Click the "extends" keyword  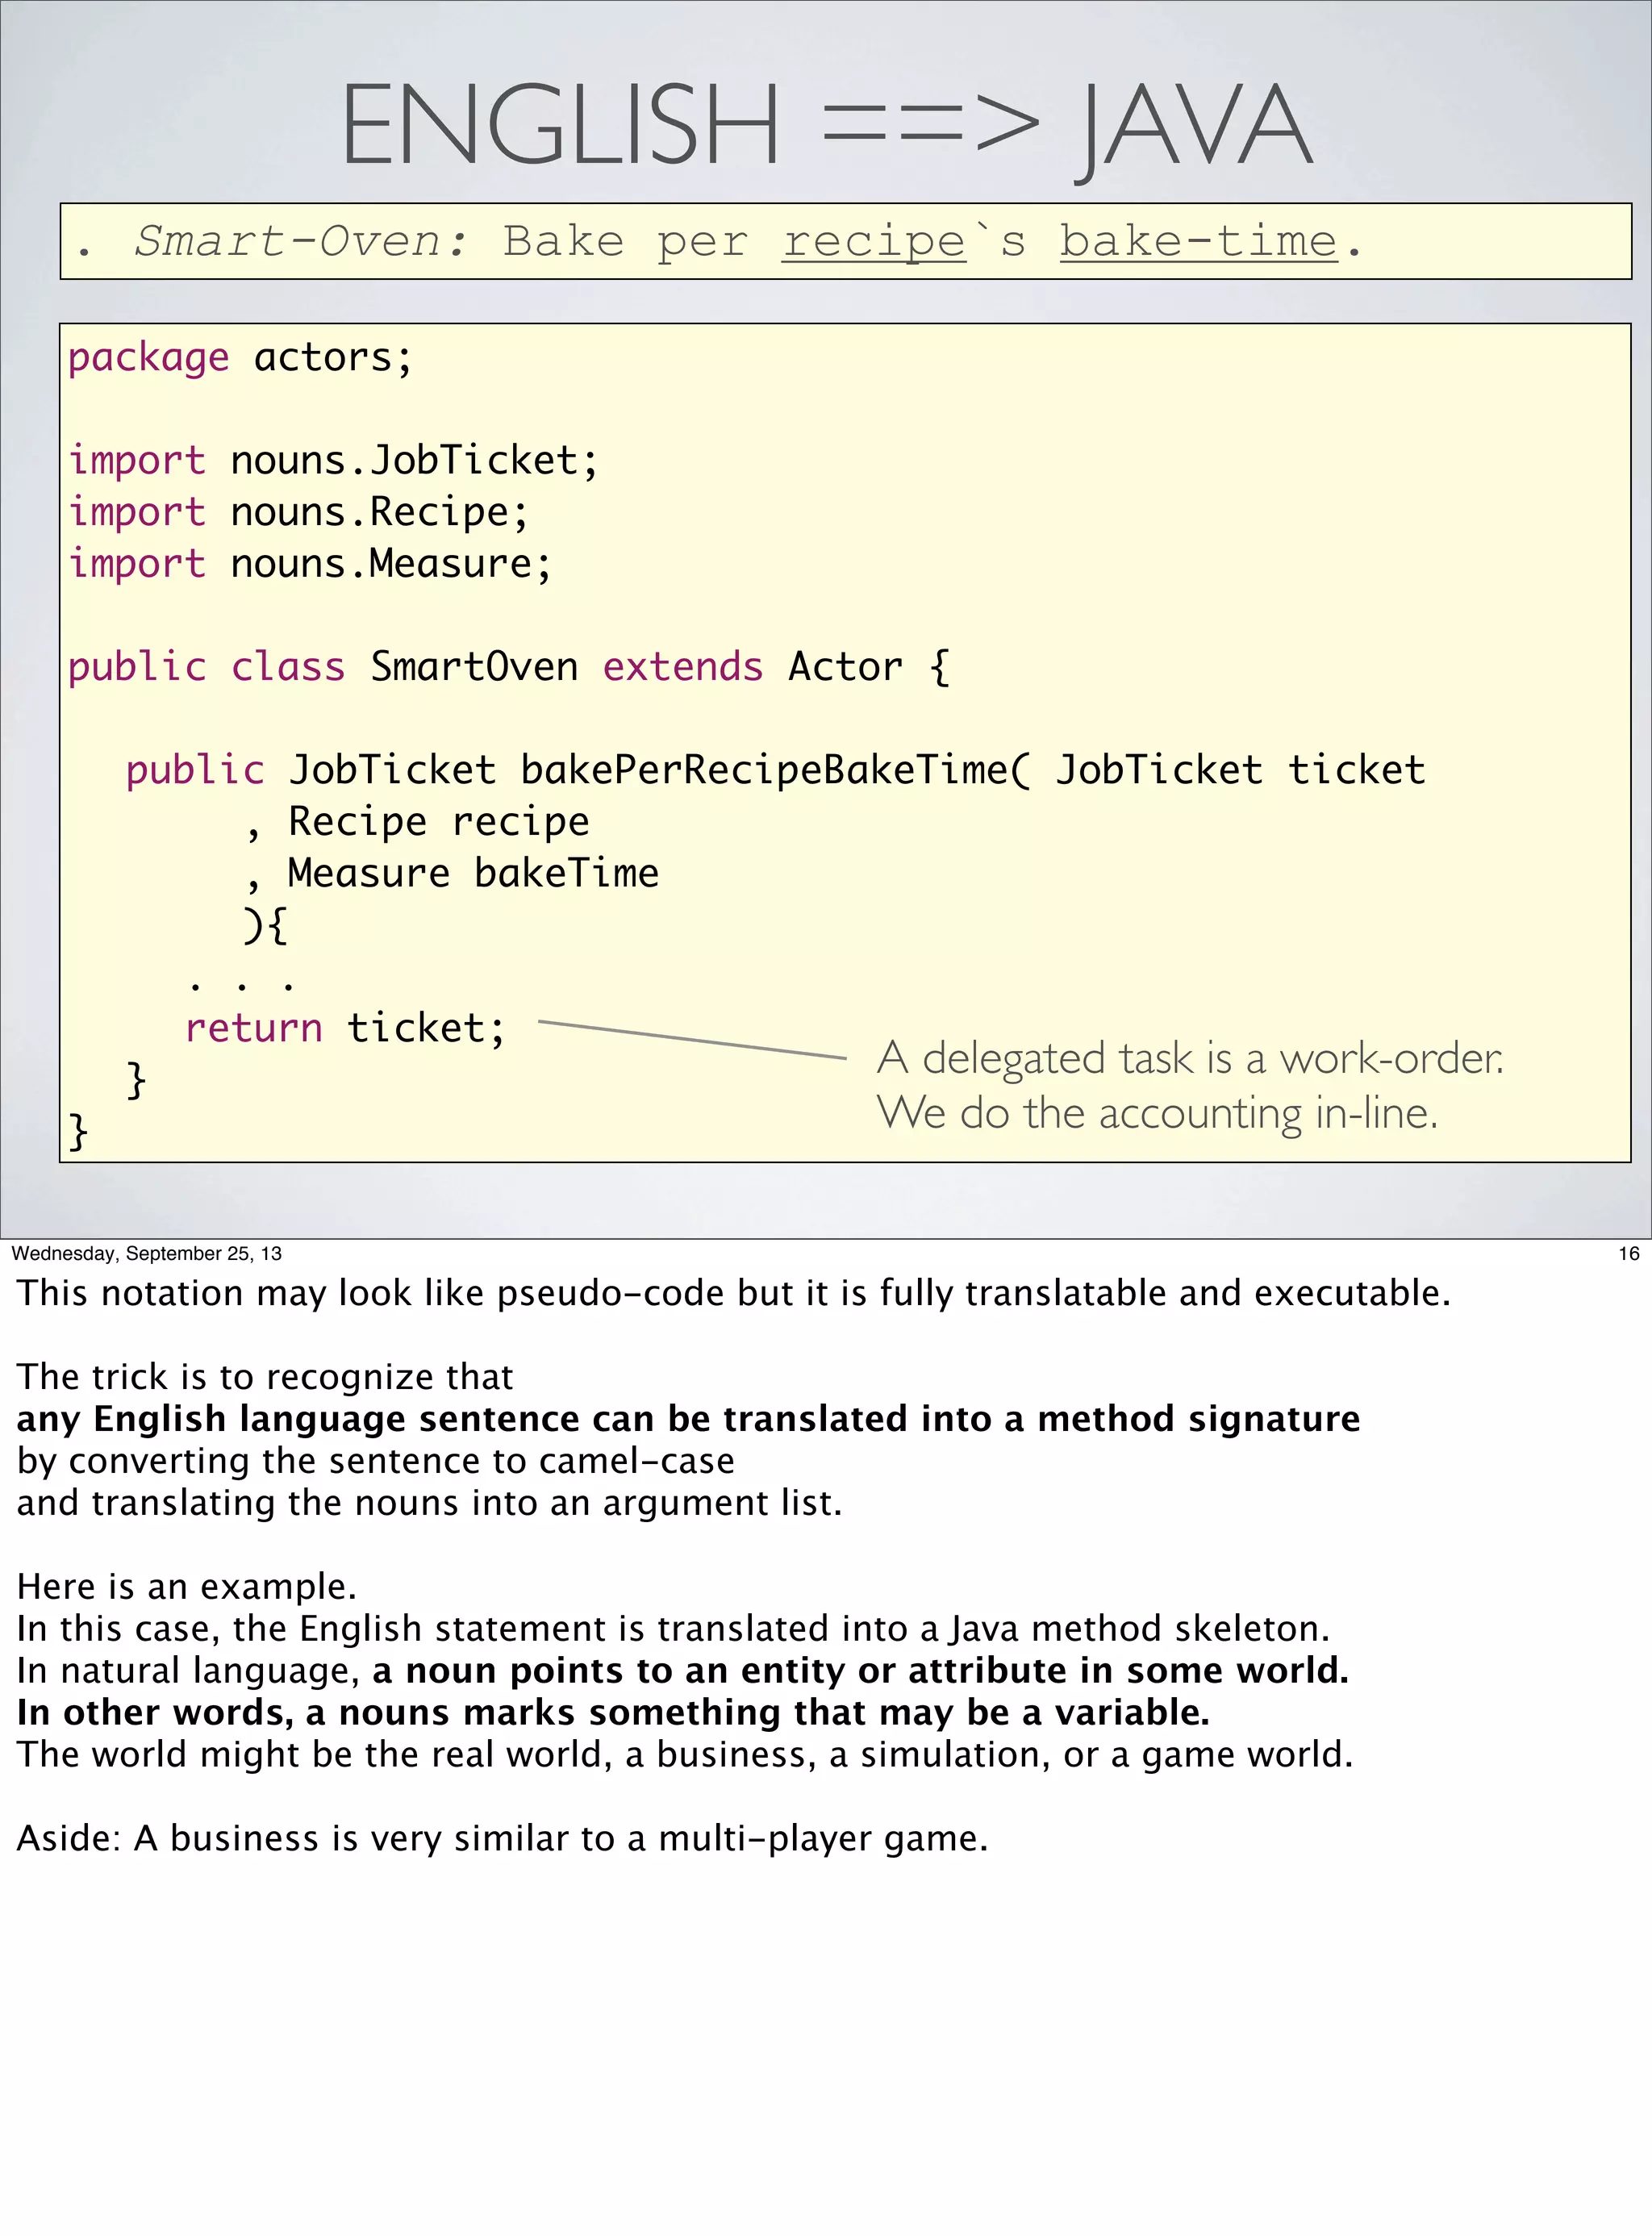click(x=683, y=667)
